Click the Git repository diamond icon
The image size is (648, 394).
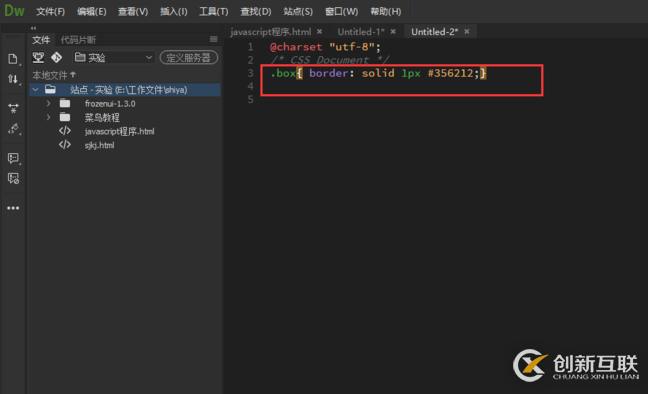click(x=57, y=57)
